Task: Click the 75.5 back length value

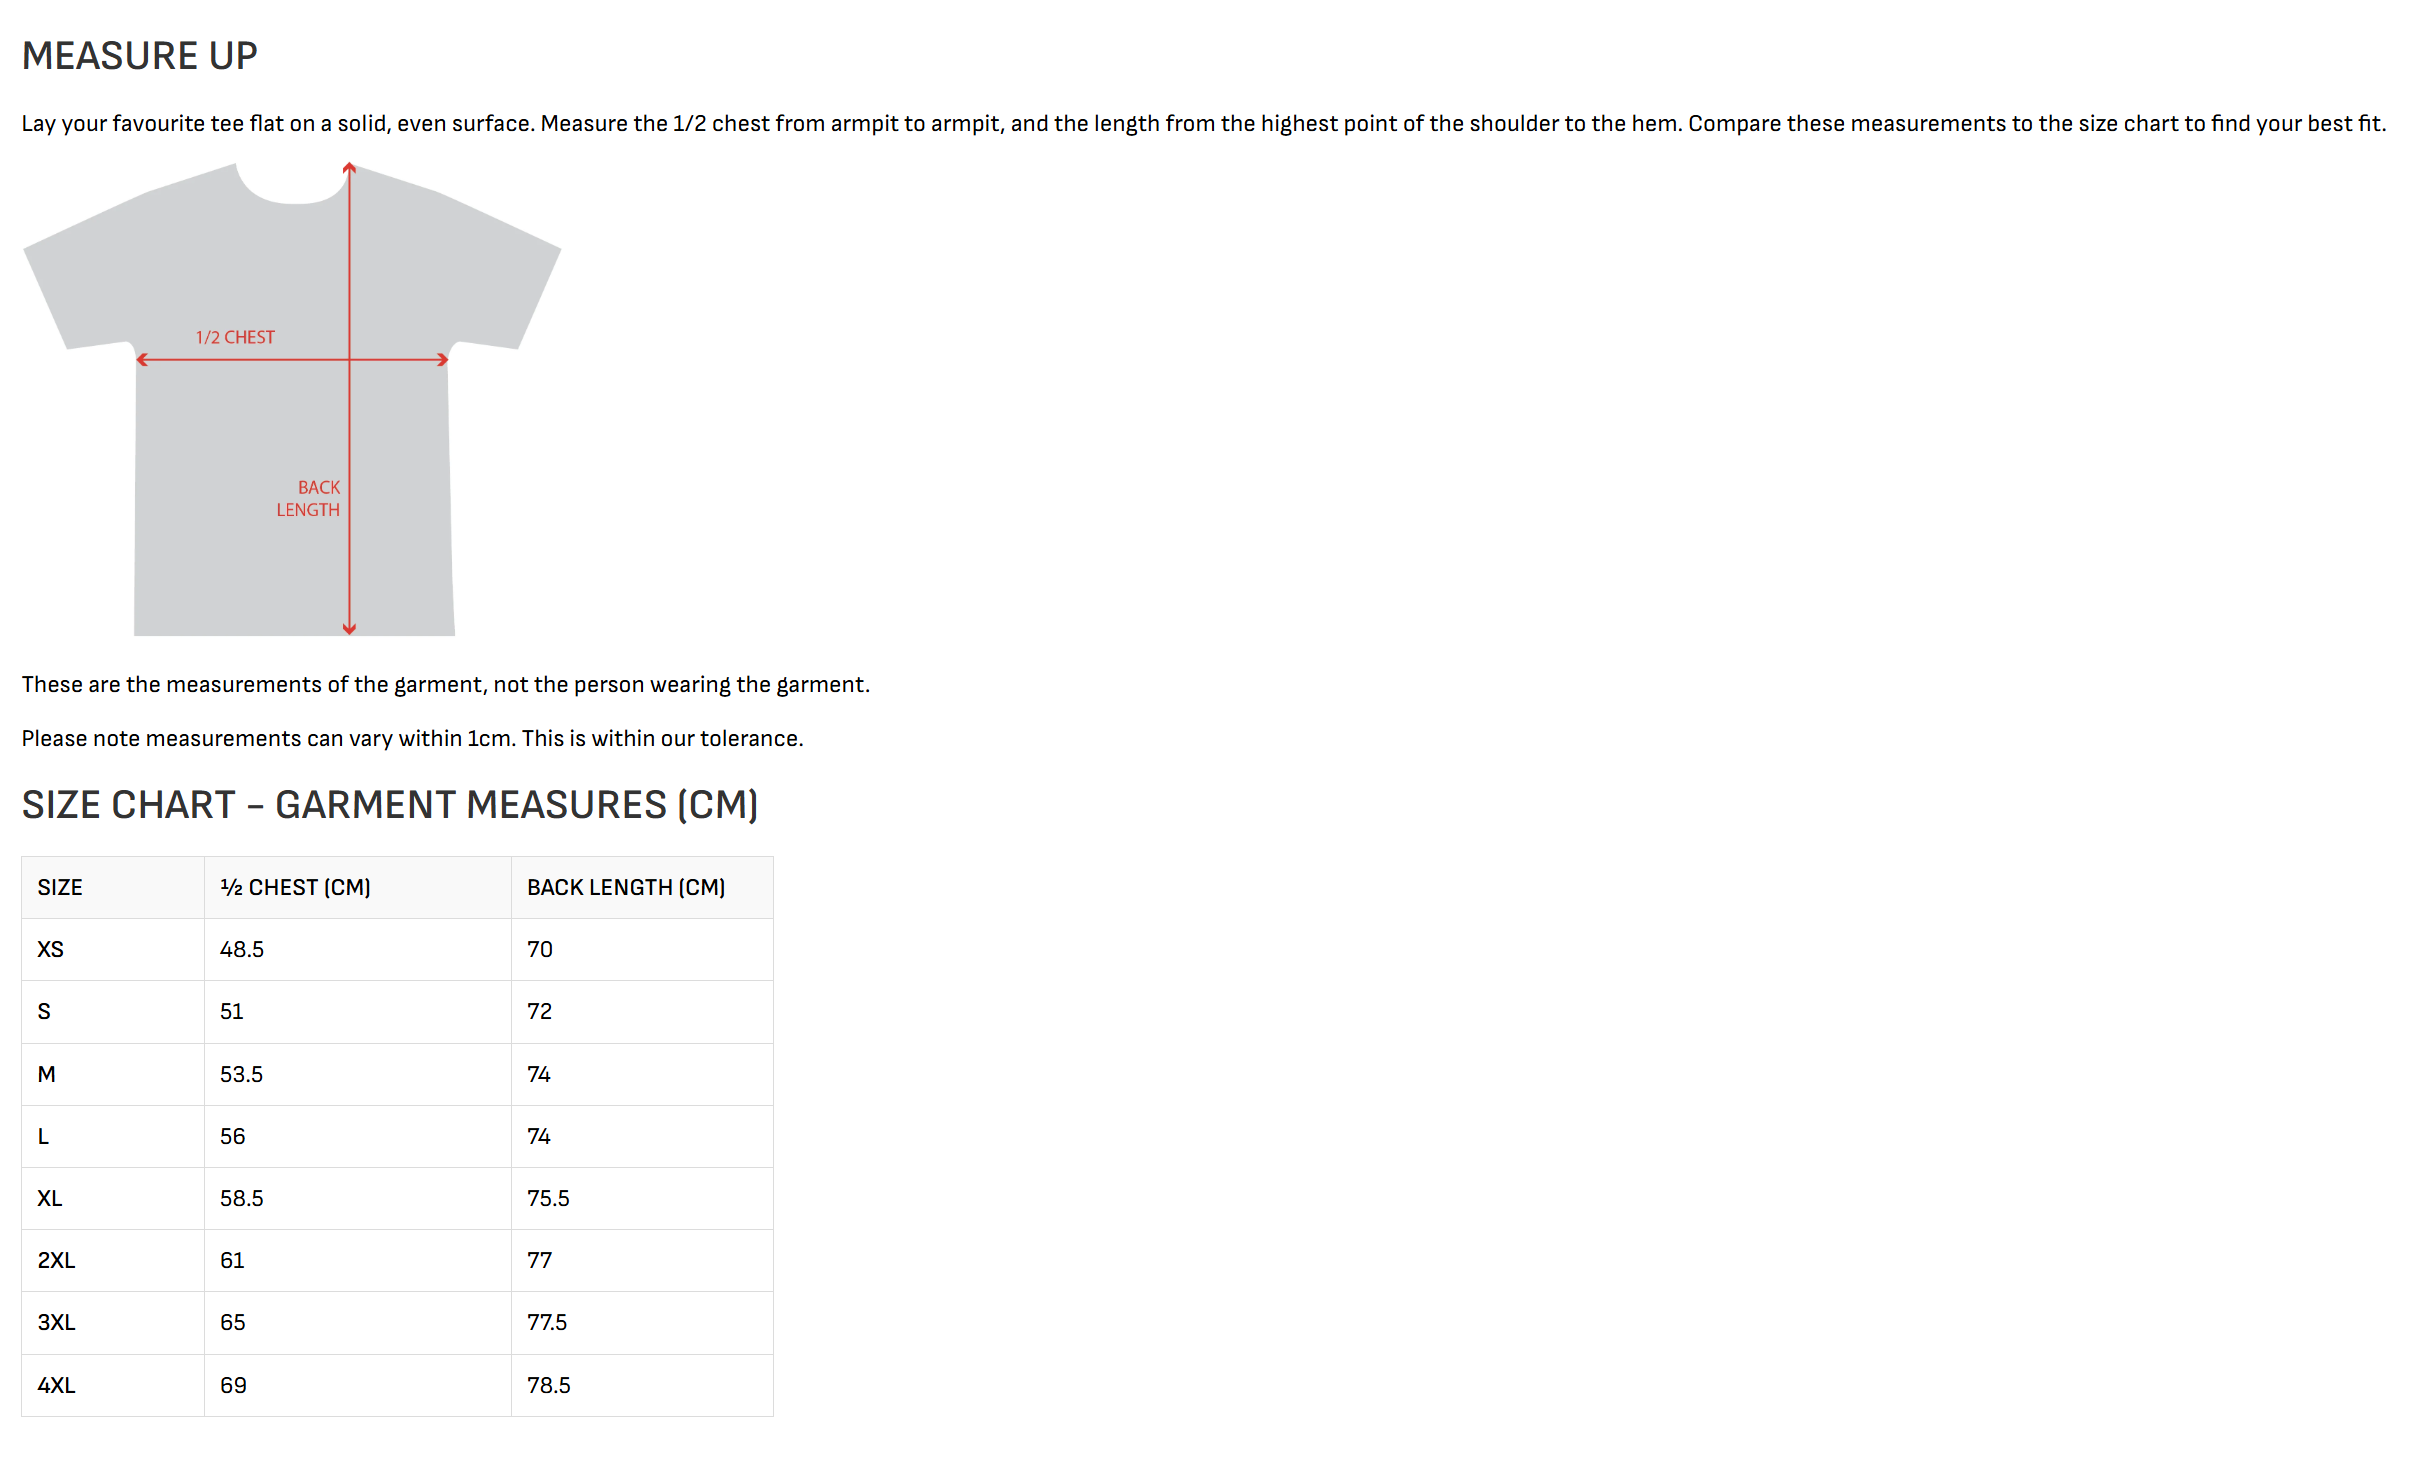Action: 548,1199
